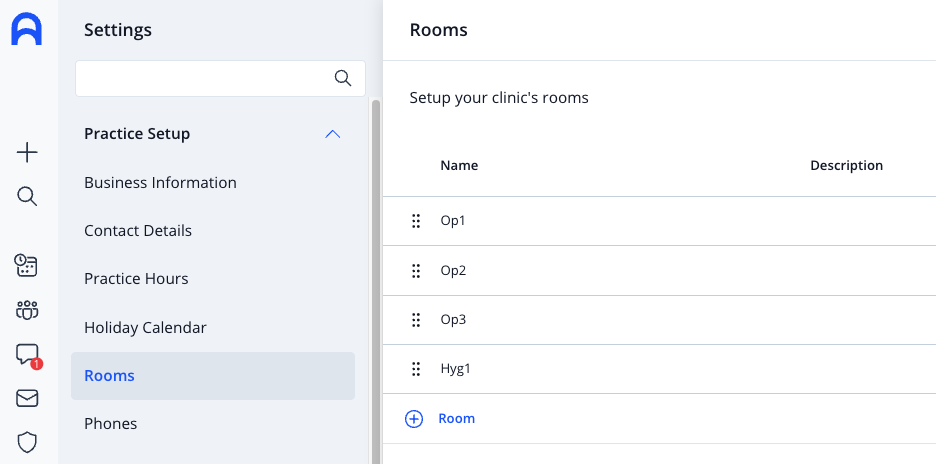The height and width of the screenshot is (464, 936).
Task: Click the Name column header
Action: pyautogui.click(x=459, y=165)
